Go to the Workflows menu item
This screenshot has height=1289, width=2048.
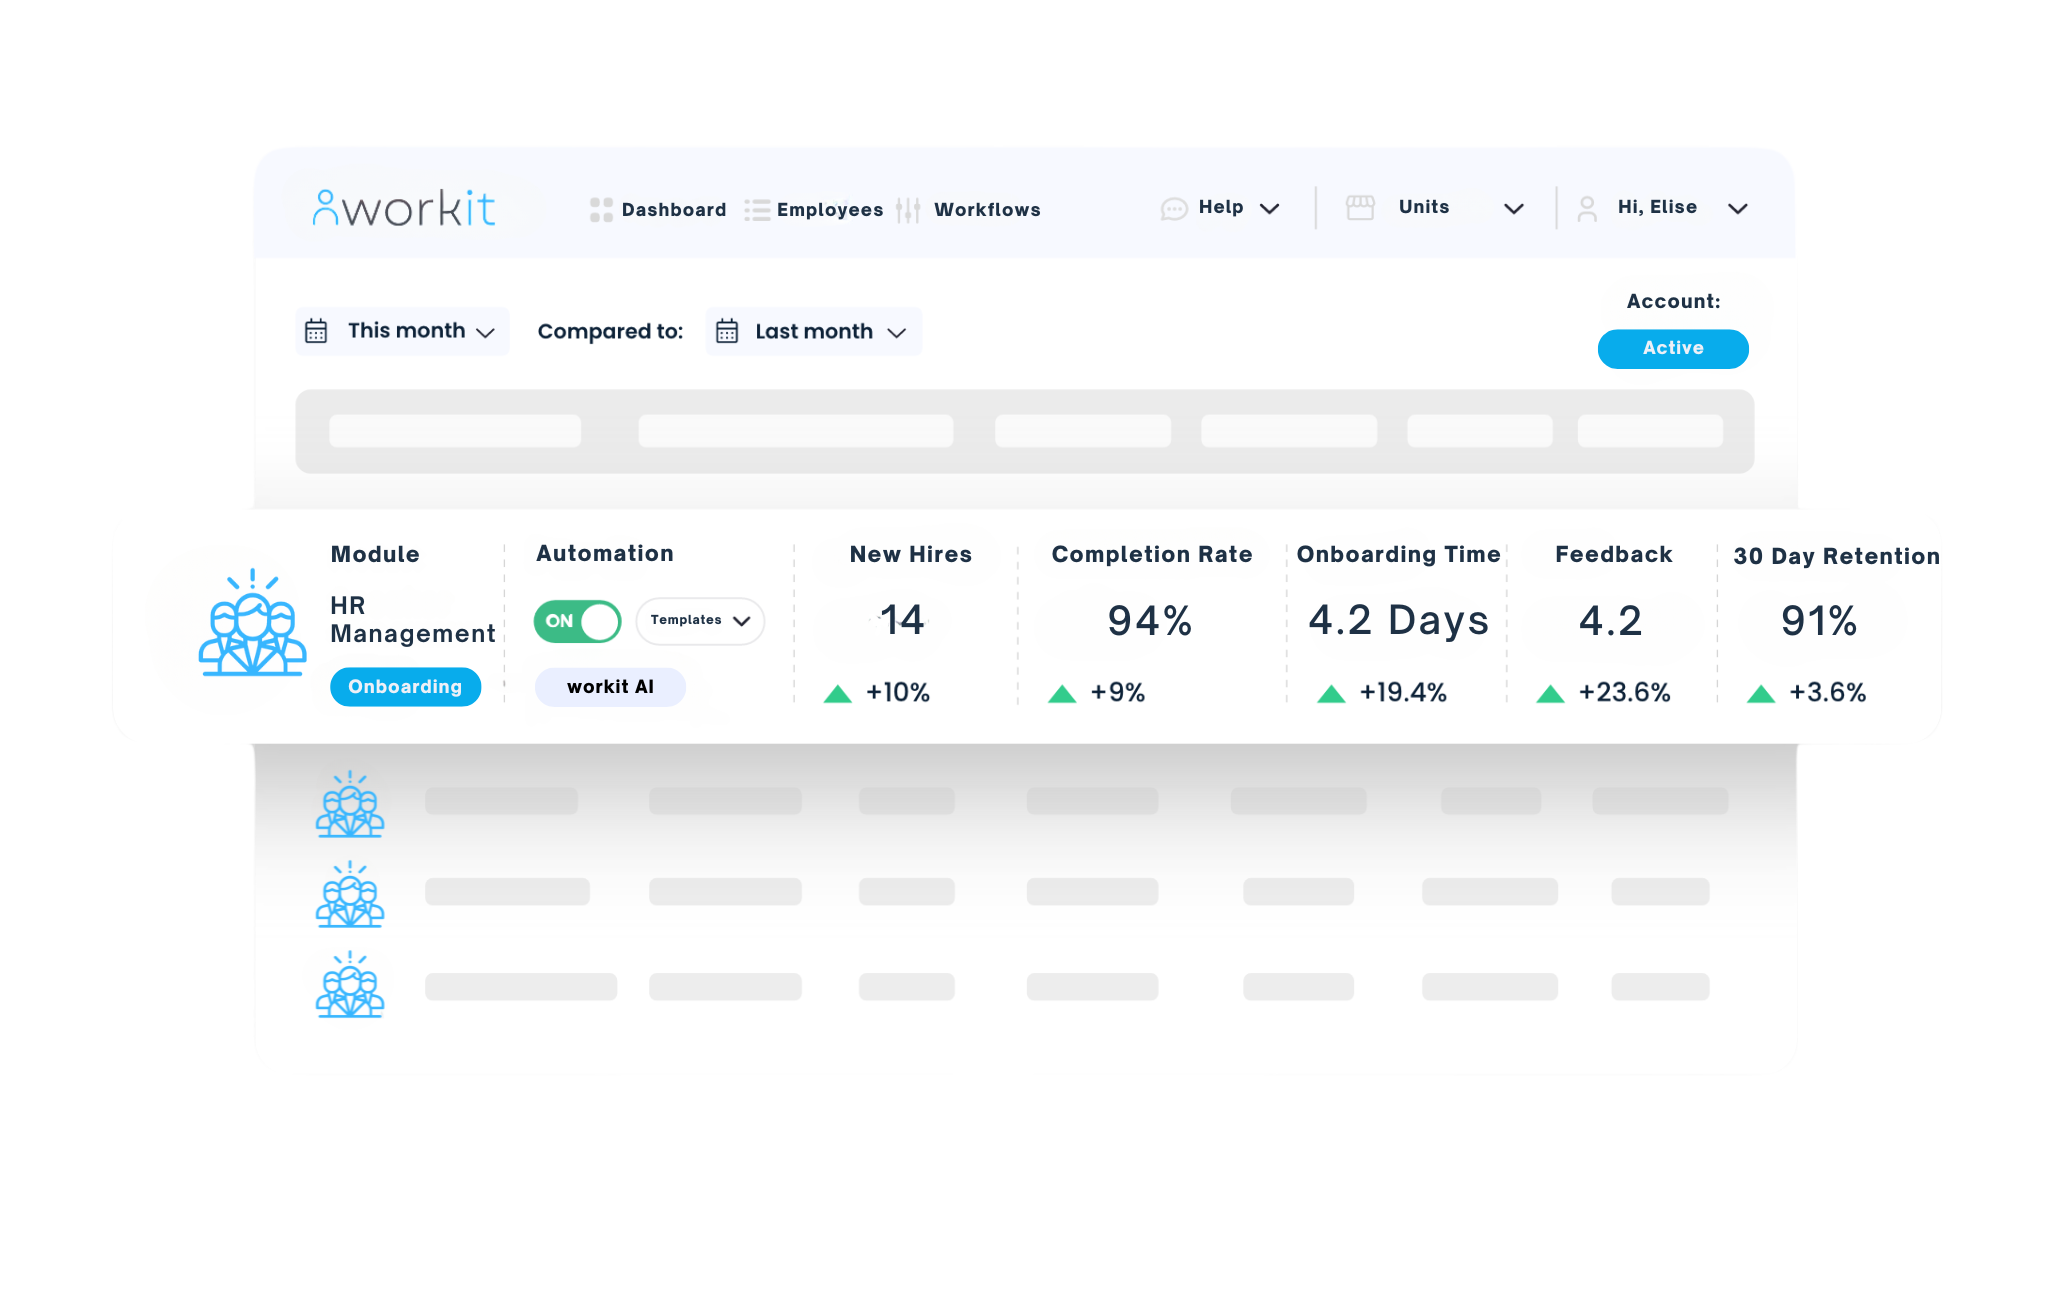[x=987, y=210]
